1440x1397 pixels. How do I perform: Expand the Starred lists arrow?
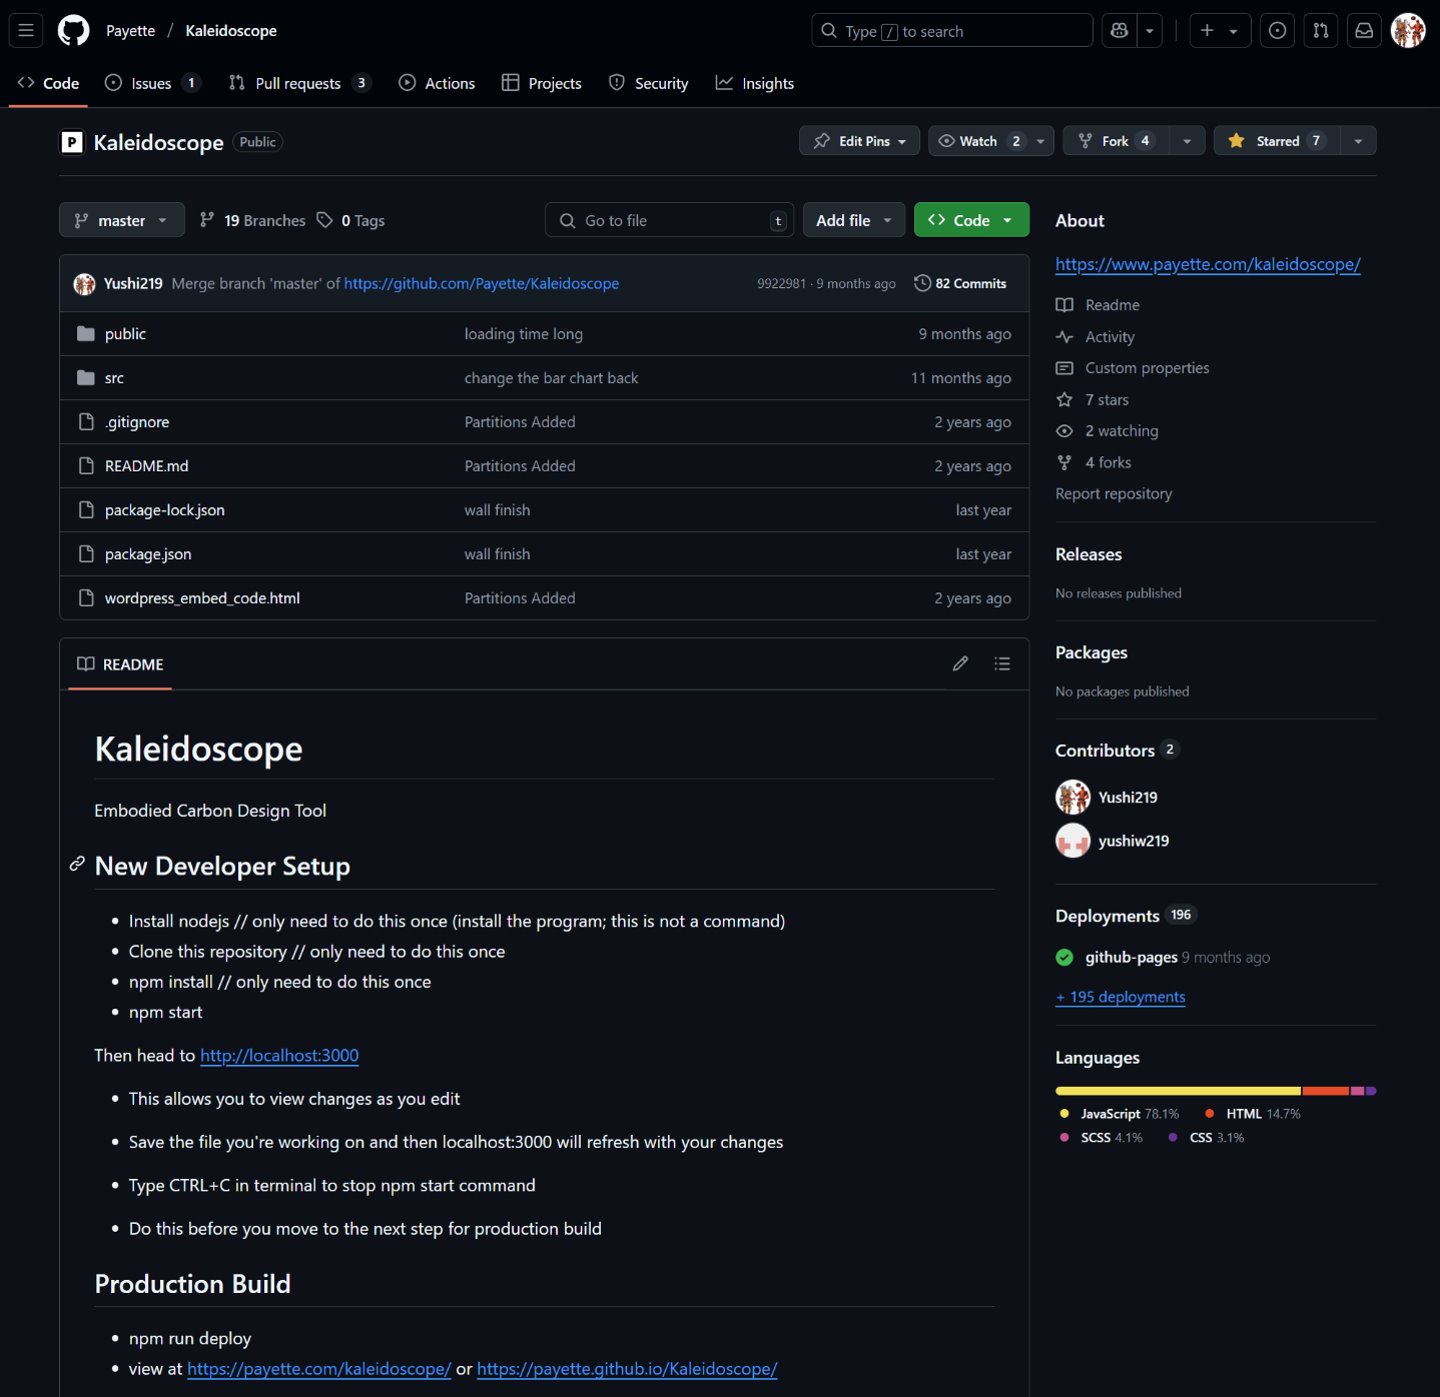1358,141
